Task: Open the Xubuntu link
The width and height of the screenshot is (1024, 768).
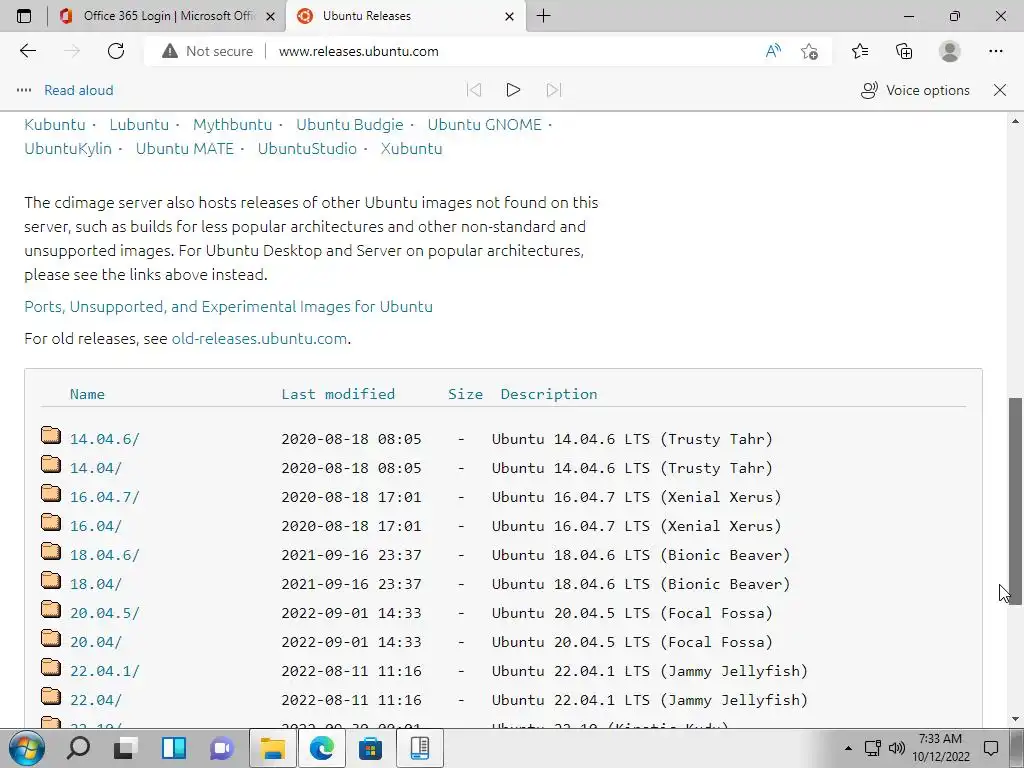Action: pyautogui.click(x=411, y=148)
